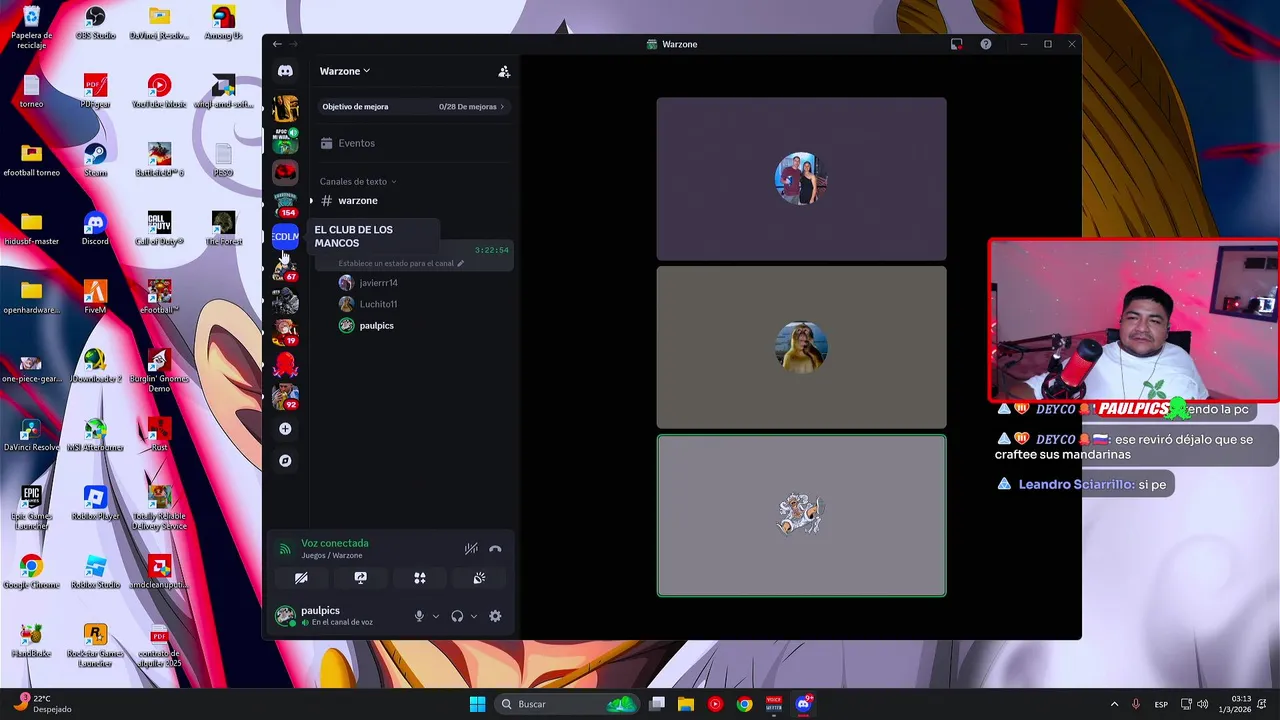Open Windows Start menu

coord(477,704)
